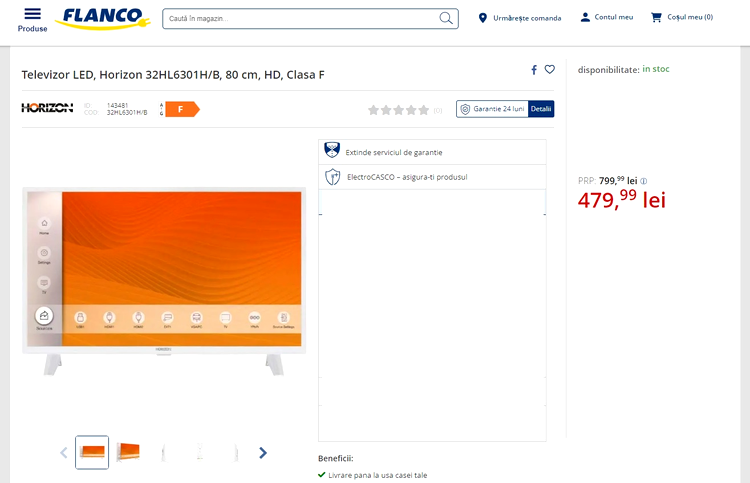Click the Garantie 24 luni badge

pyautogui.click(x=492, y=109)
